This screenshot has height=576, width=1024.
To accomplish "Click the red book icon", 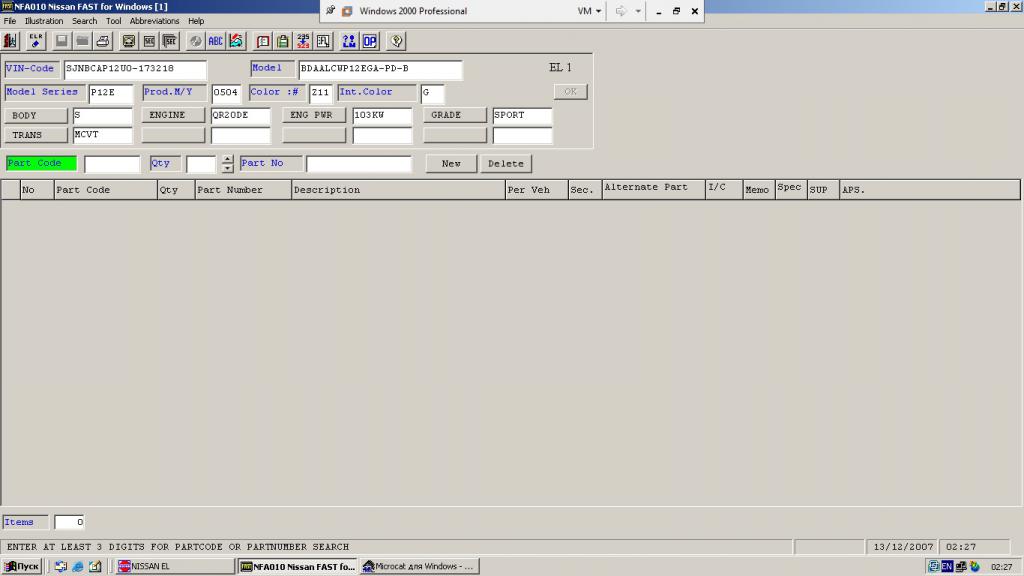I will [263, 41].
